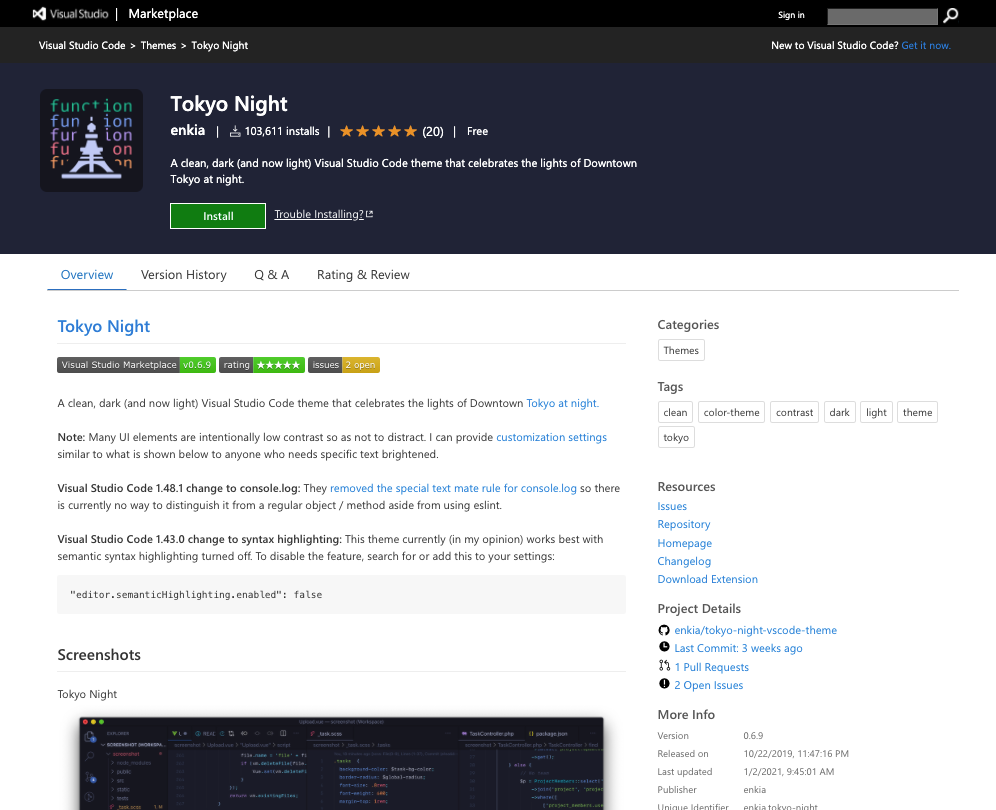996x810 pixels.
Task: Open the Repository resource link
Action: click(683, 524)
